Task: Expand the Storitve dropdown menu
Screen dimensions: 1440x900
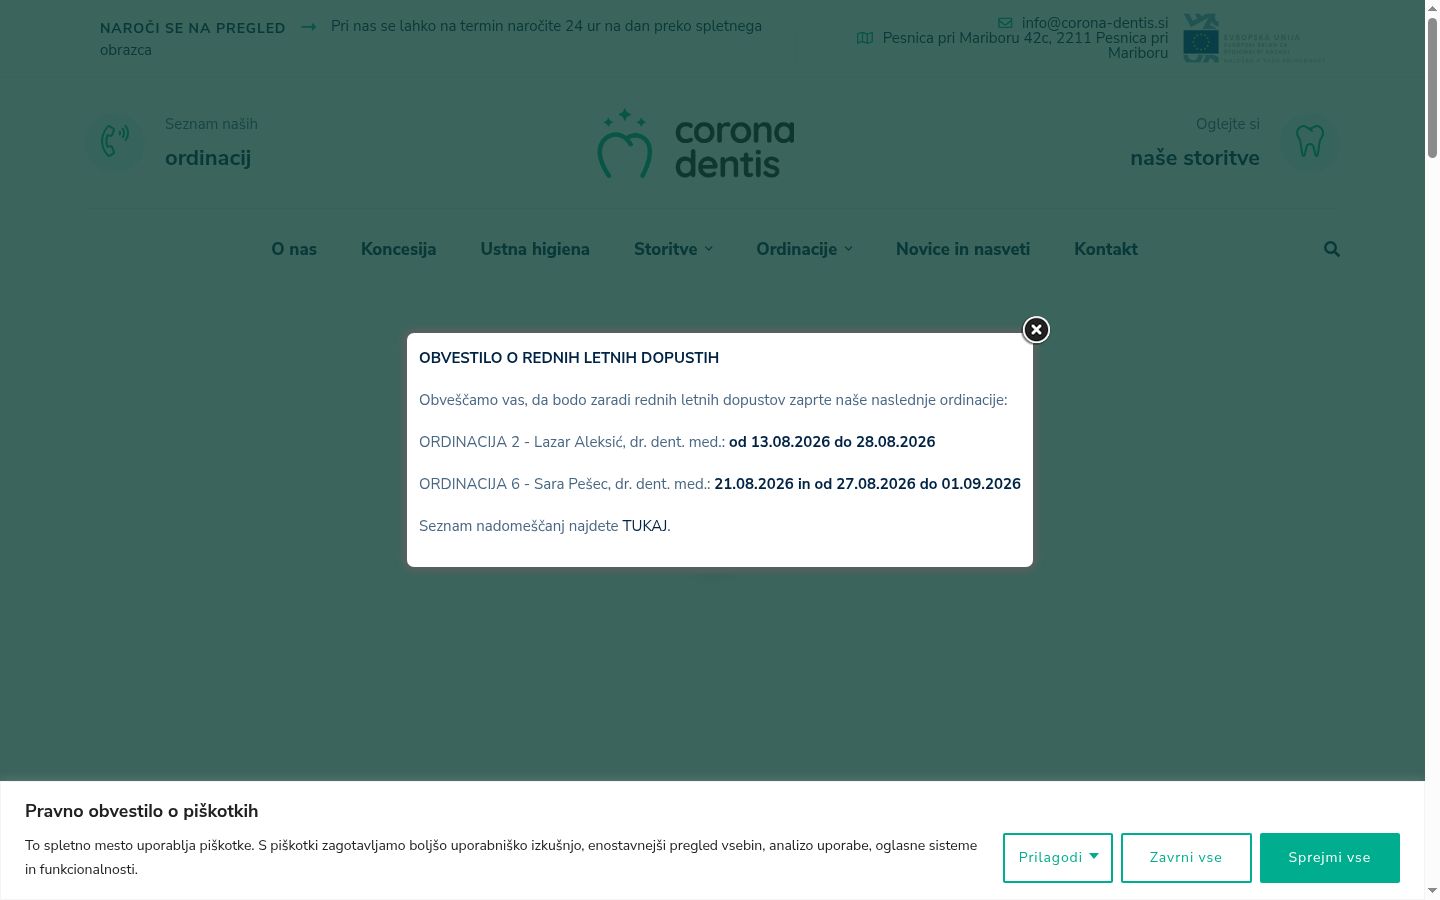Action: (x=673, y=249)
